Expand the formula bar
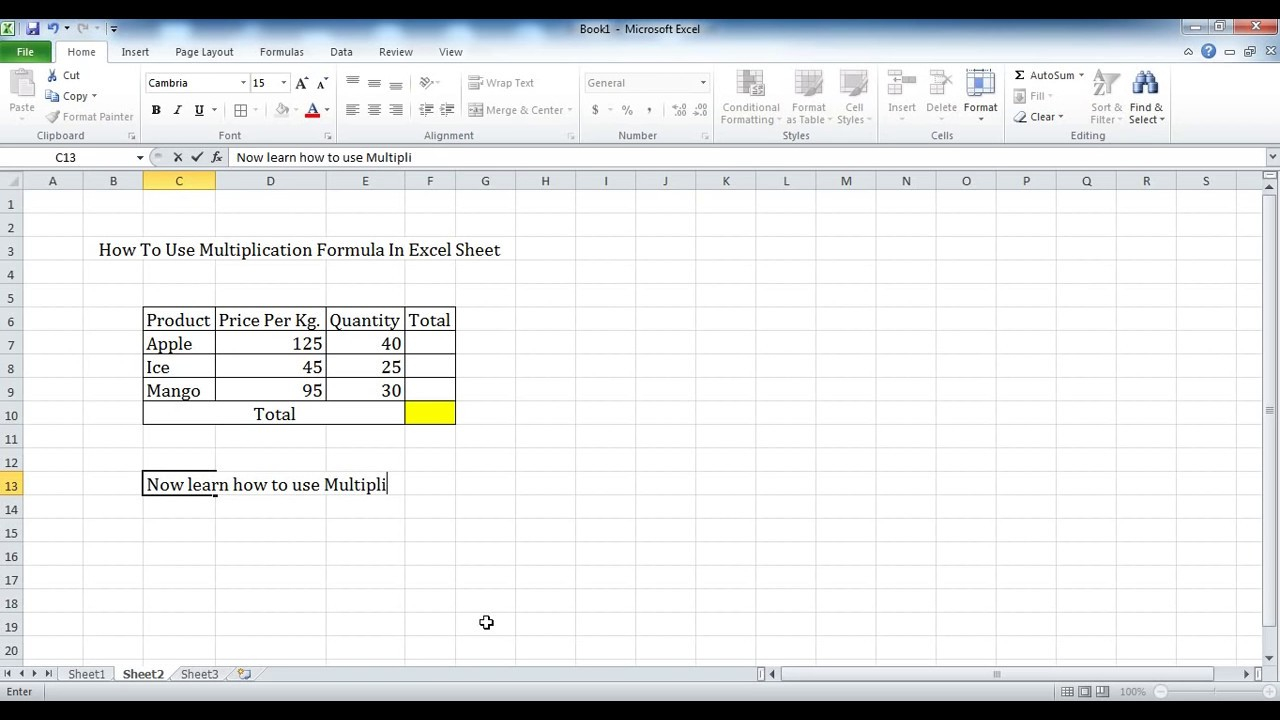 pos(1272,157)
